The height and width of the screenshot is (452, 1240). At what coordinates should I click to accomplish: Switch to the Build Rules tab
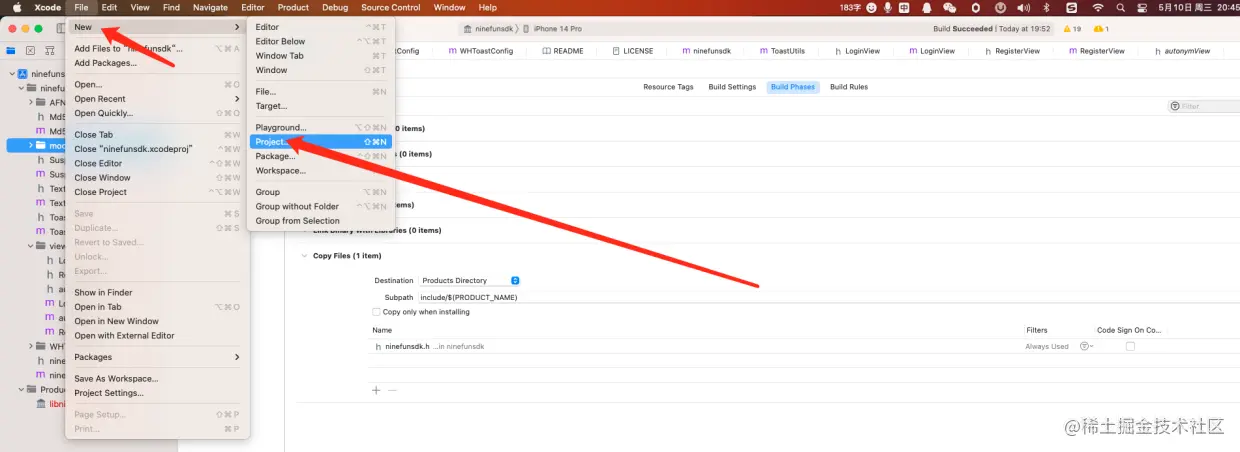coord(849,87)
